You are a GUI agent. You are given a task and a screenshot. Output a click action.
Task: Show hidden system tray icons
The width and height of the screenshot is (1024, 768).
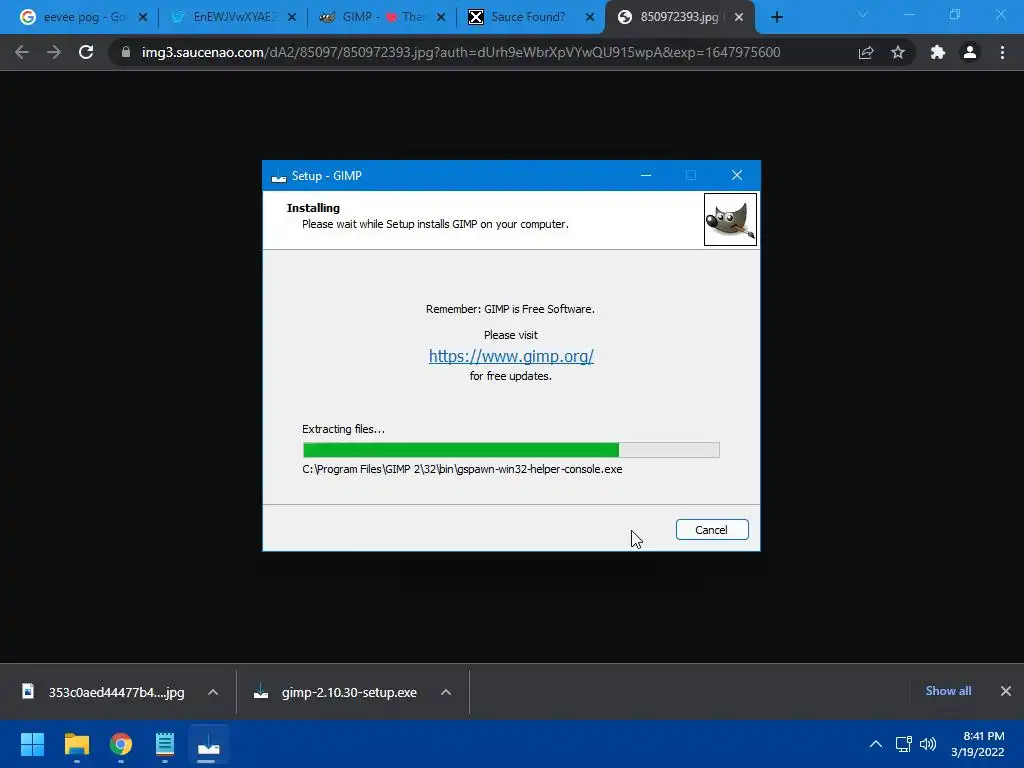tap(876, 744)
